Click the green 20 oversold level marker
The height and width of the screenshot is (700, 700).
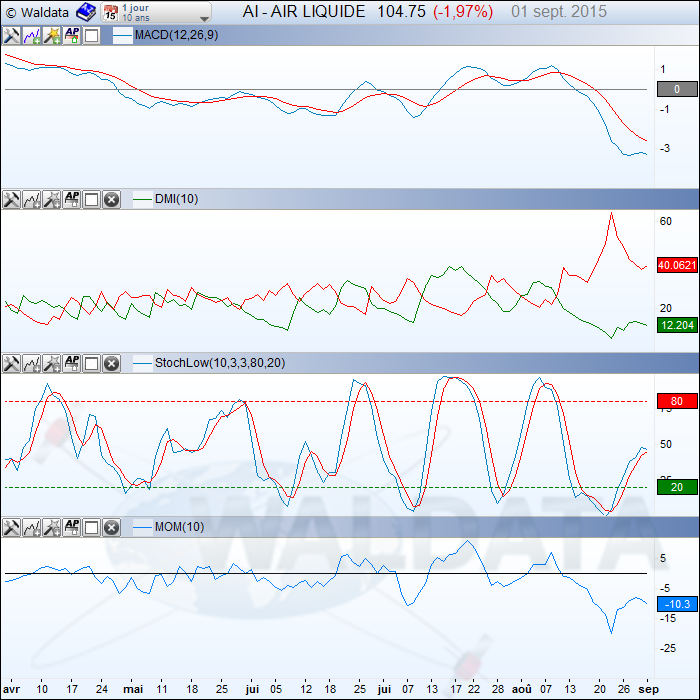pyautogui.click(x=677, y=487)
